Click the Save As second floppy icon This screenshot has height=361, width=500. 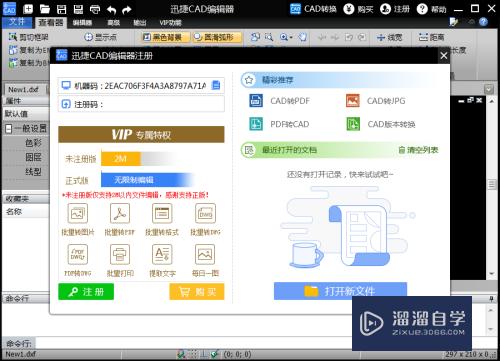click(78, 9)
